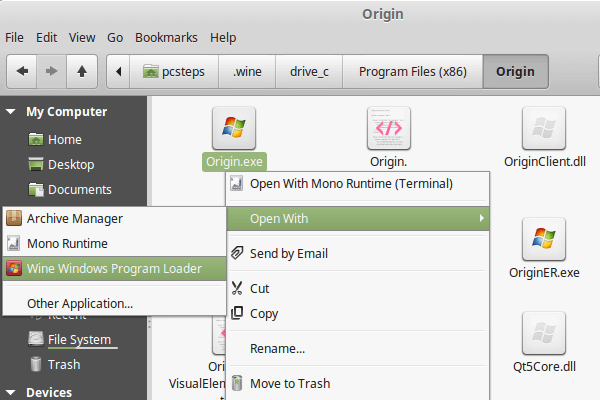Select Archive Manager in Open With submenu
This screenshot has width=600, height=400.
tap(114, 219)
